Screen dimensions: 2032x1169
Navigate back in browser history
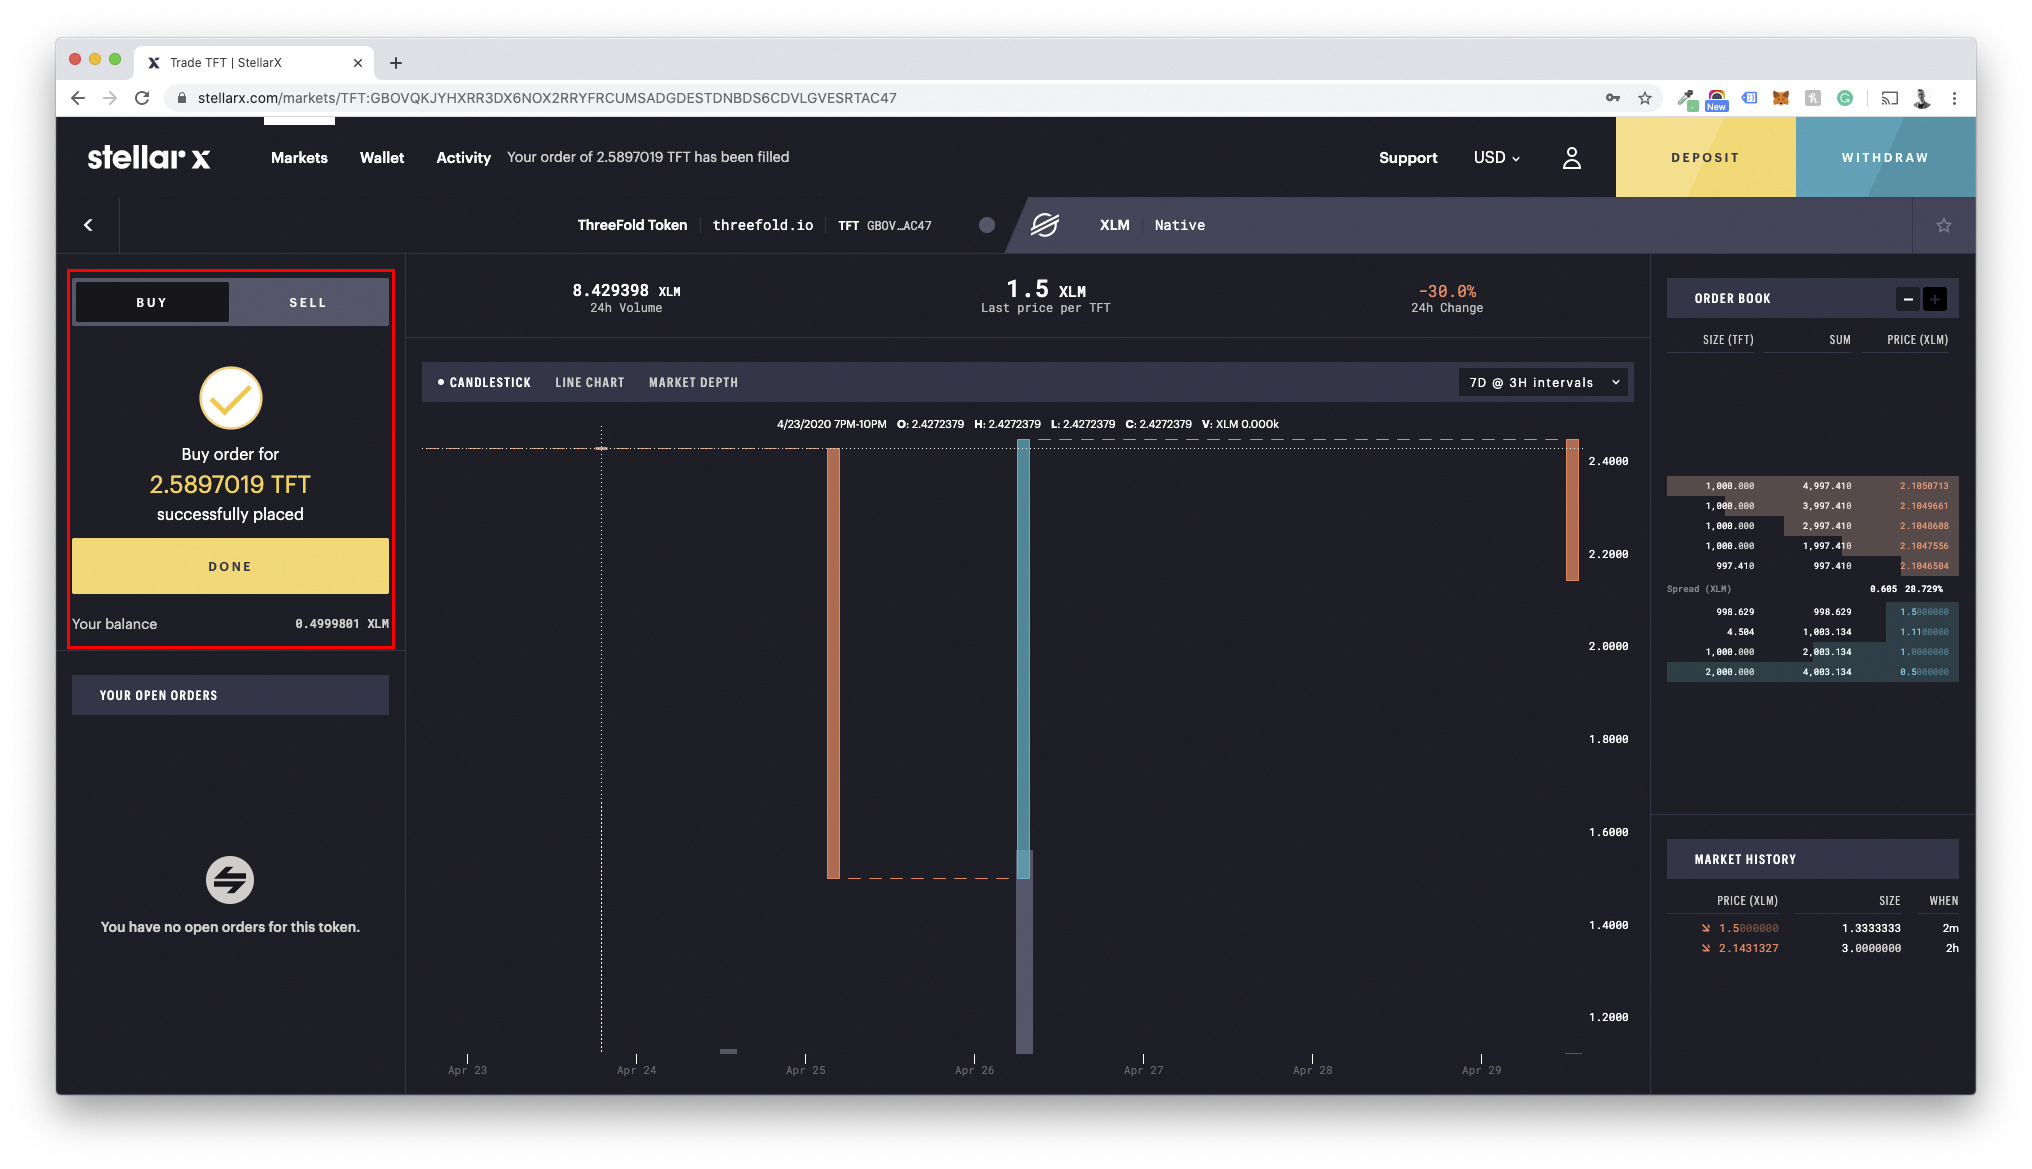pos(78,98)
